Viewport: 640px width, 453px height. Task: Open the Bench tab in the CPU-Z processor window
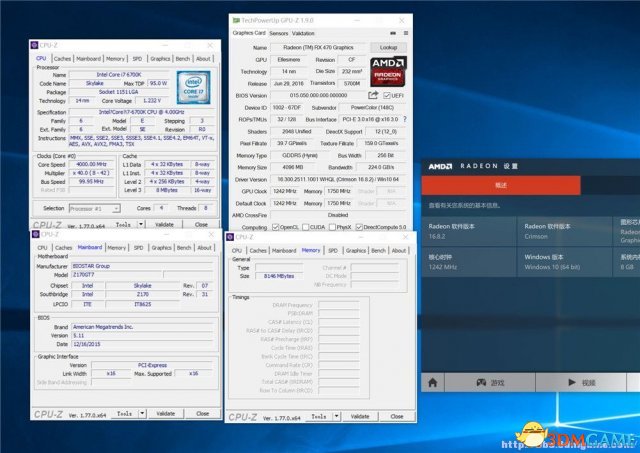tap(183, 59)
